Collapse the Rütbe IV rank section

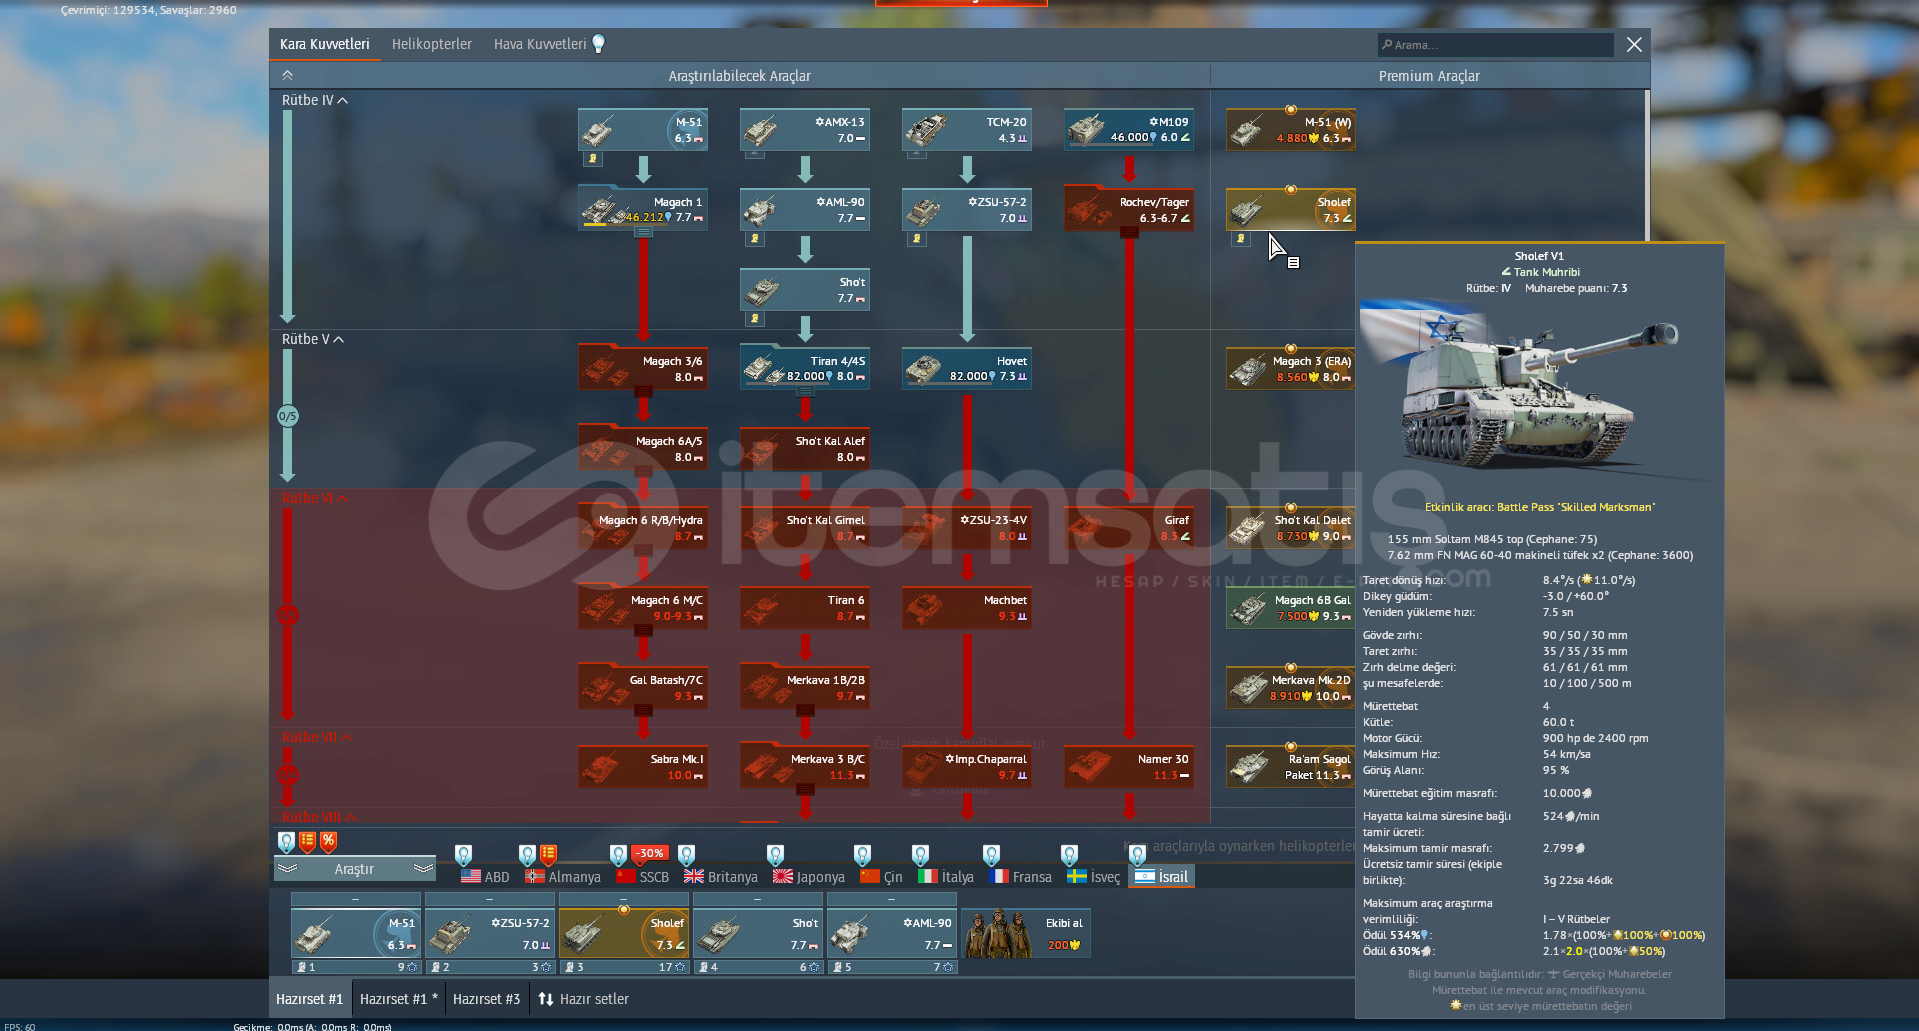point(314,100)
